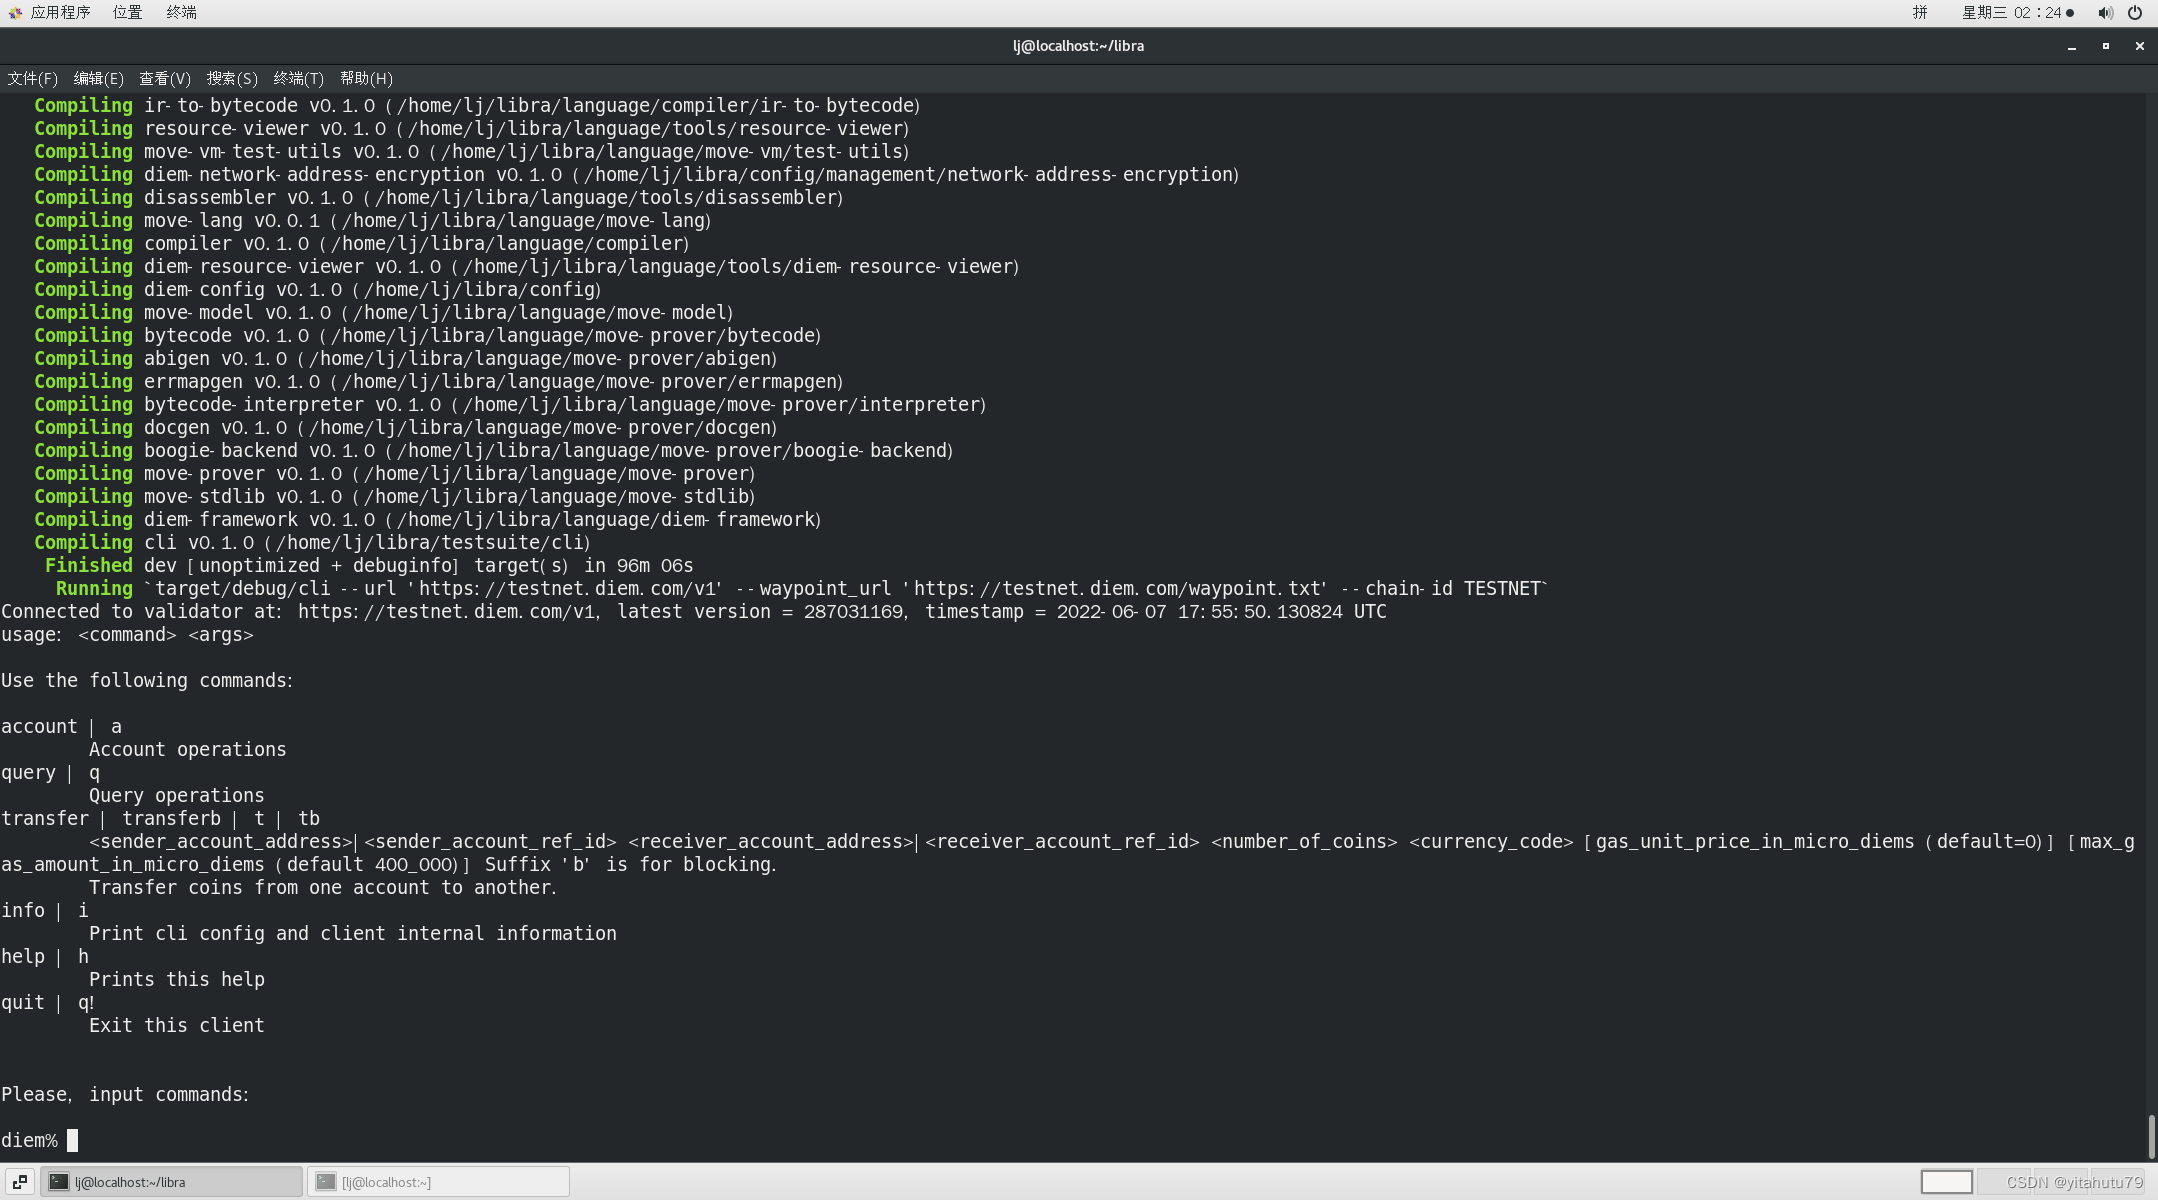Click the 'Compiling diem-framework' line
This screenshot has width=2158, height=1200.
428,519
